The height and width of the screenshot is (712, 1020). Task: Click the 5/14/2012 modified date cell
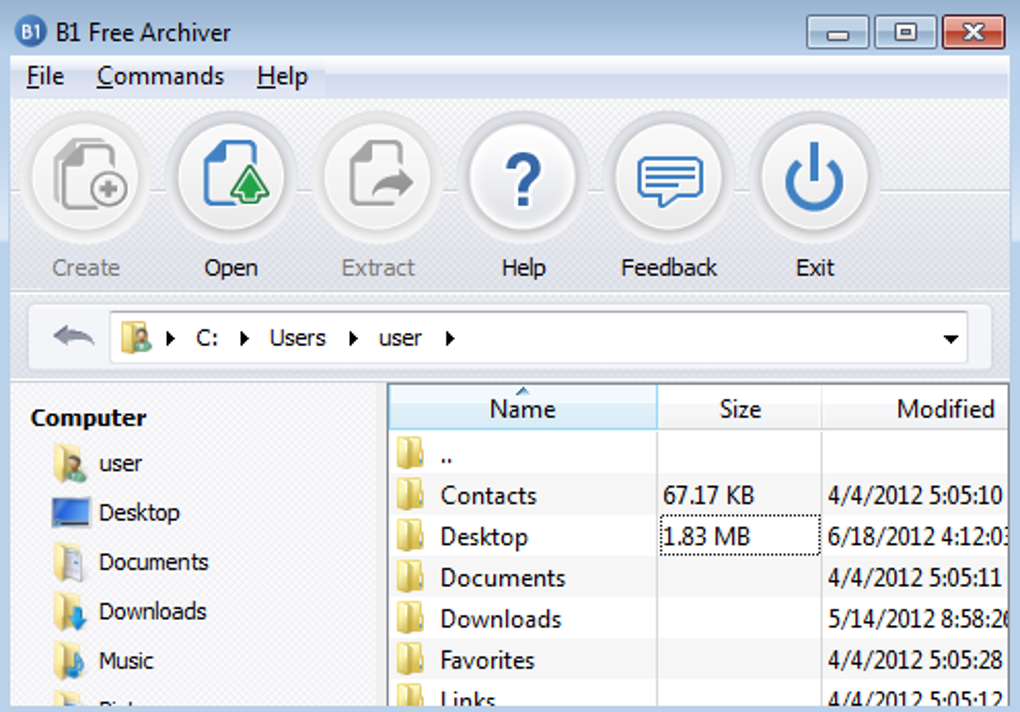pyautogui.click(x=917, y=619)
